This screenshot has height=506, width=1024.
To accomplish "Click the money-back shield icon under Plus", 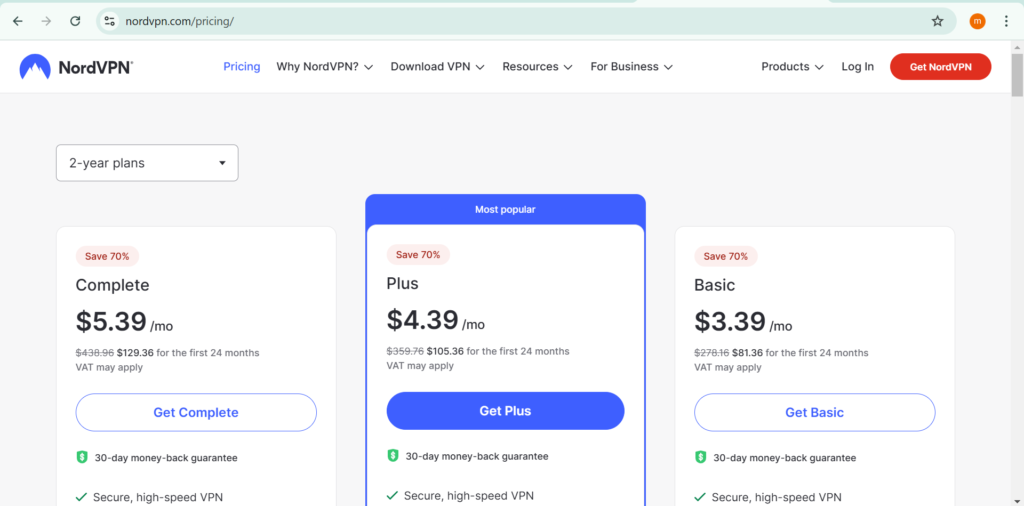I will tap(392, 456).
